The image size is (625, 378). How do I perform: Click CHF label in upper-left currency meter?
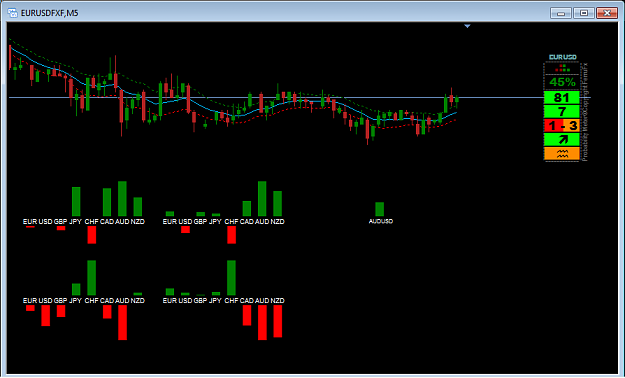(91, 222)
